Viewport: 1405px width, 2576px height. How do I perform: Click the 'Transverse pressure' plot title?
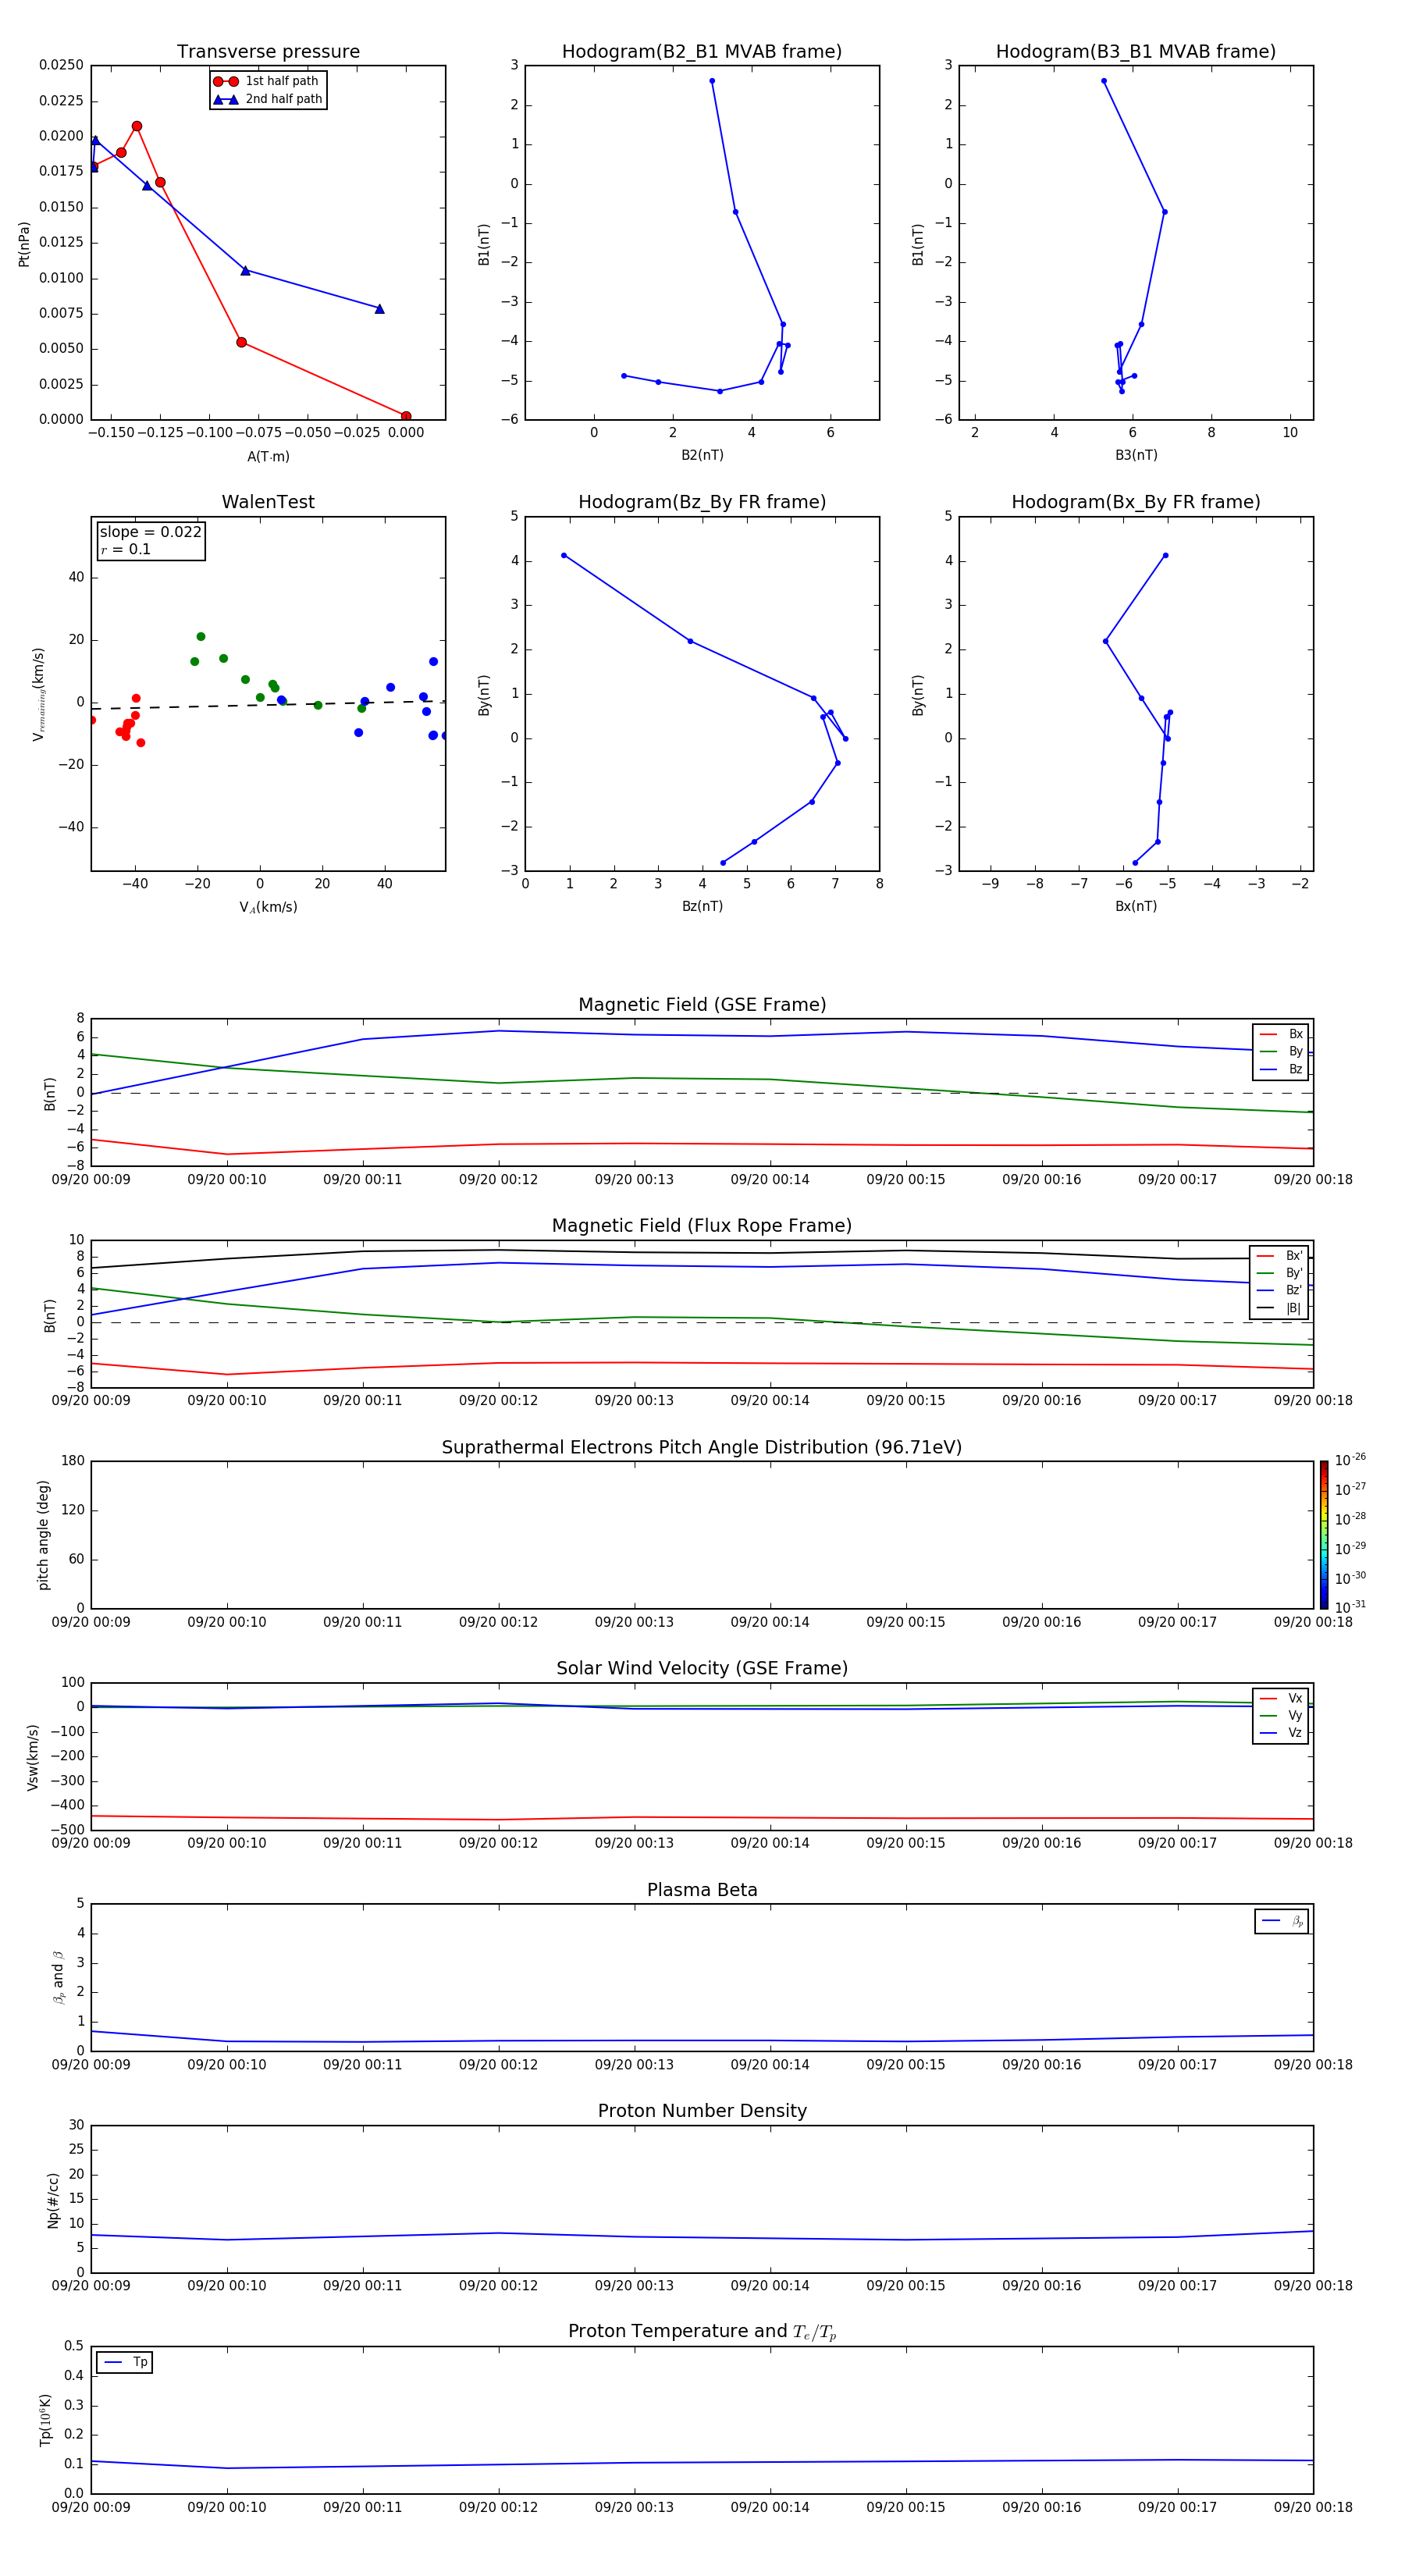(x=268, y=52)
